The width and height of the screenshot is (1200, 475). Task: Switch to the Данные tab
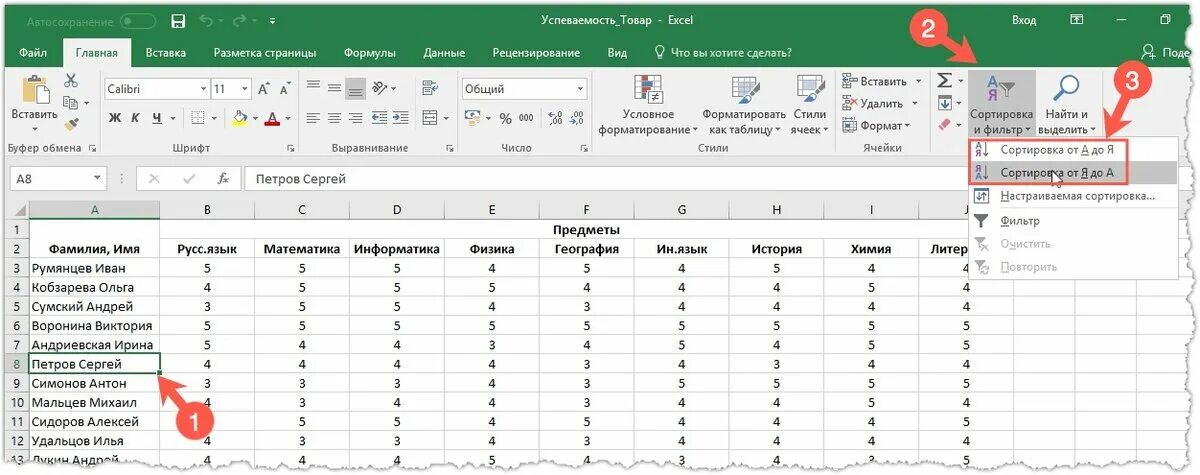click(444, 53)
